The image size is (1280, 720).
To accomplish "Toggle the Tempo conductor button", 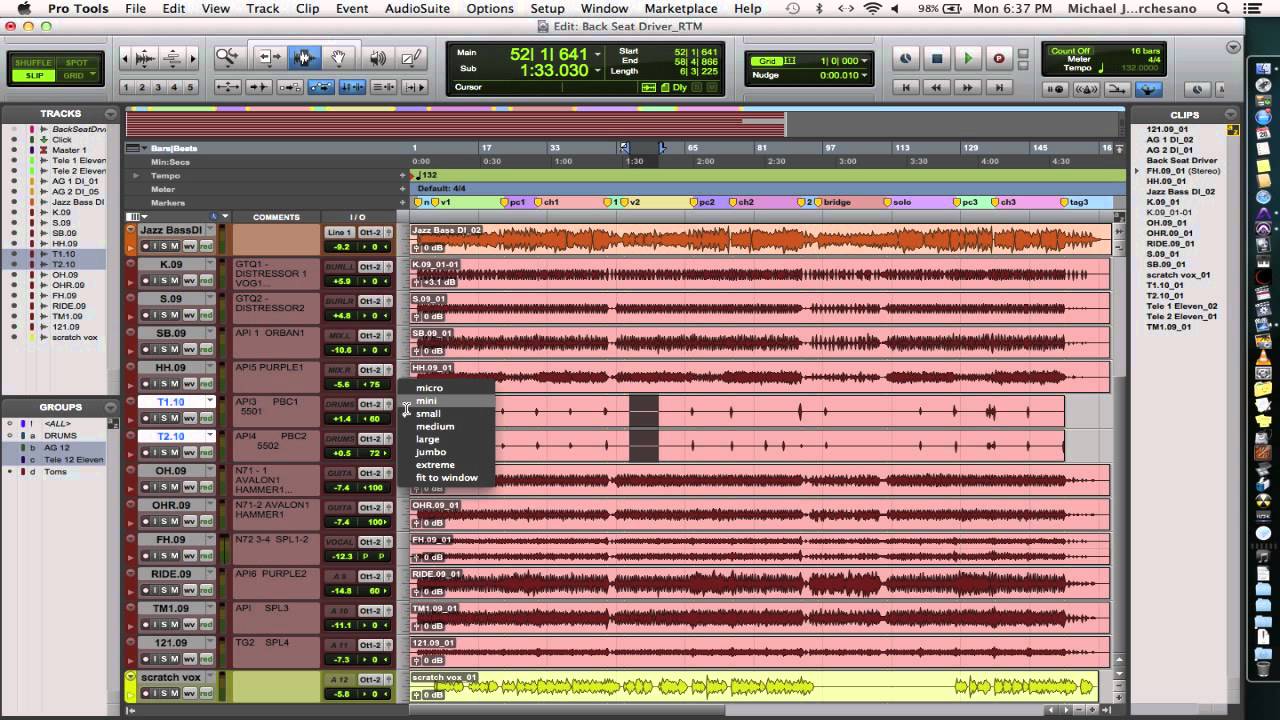I will point(1148,89).
